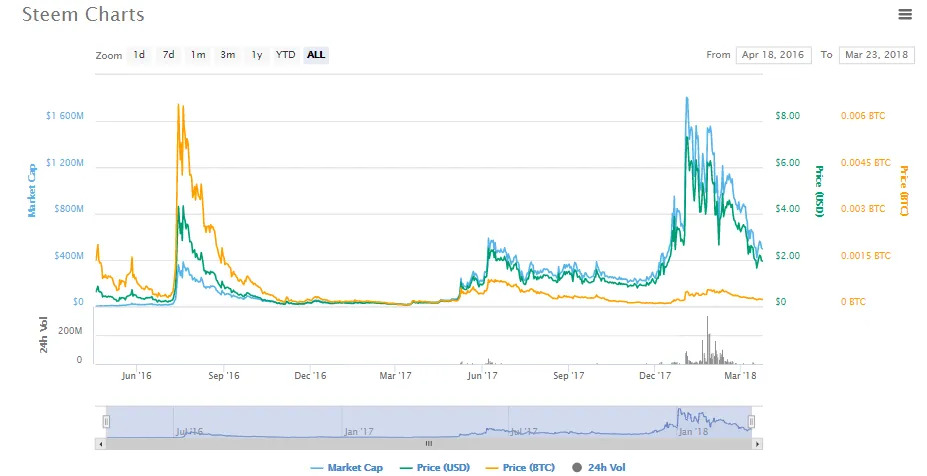The image size is (927, 476).
Task: Set zoom range to 1m
Action: pos(198,55)
